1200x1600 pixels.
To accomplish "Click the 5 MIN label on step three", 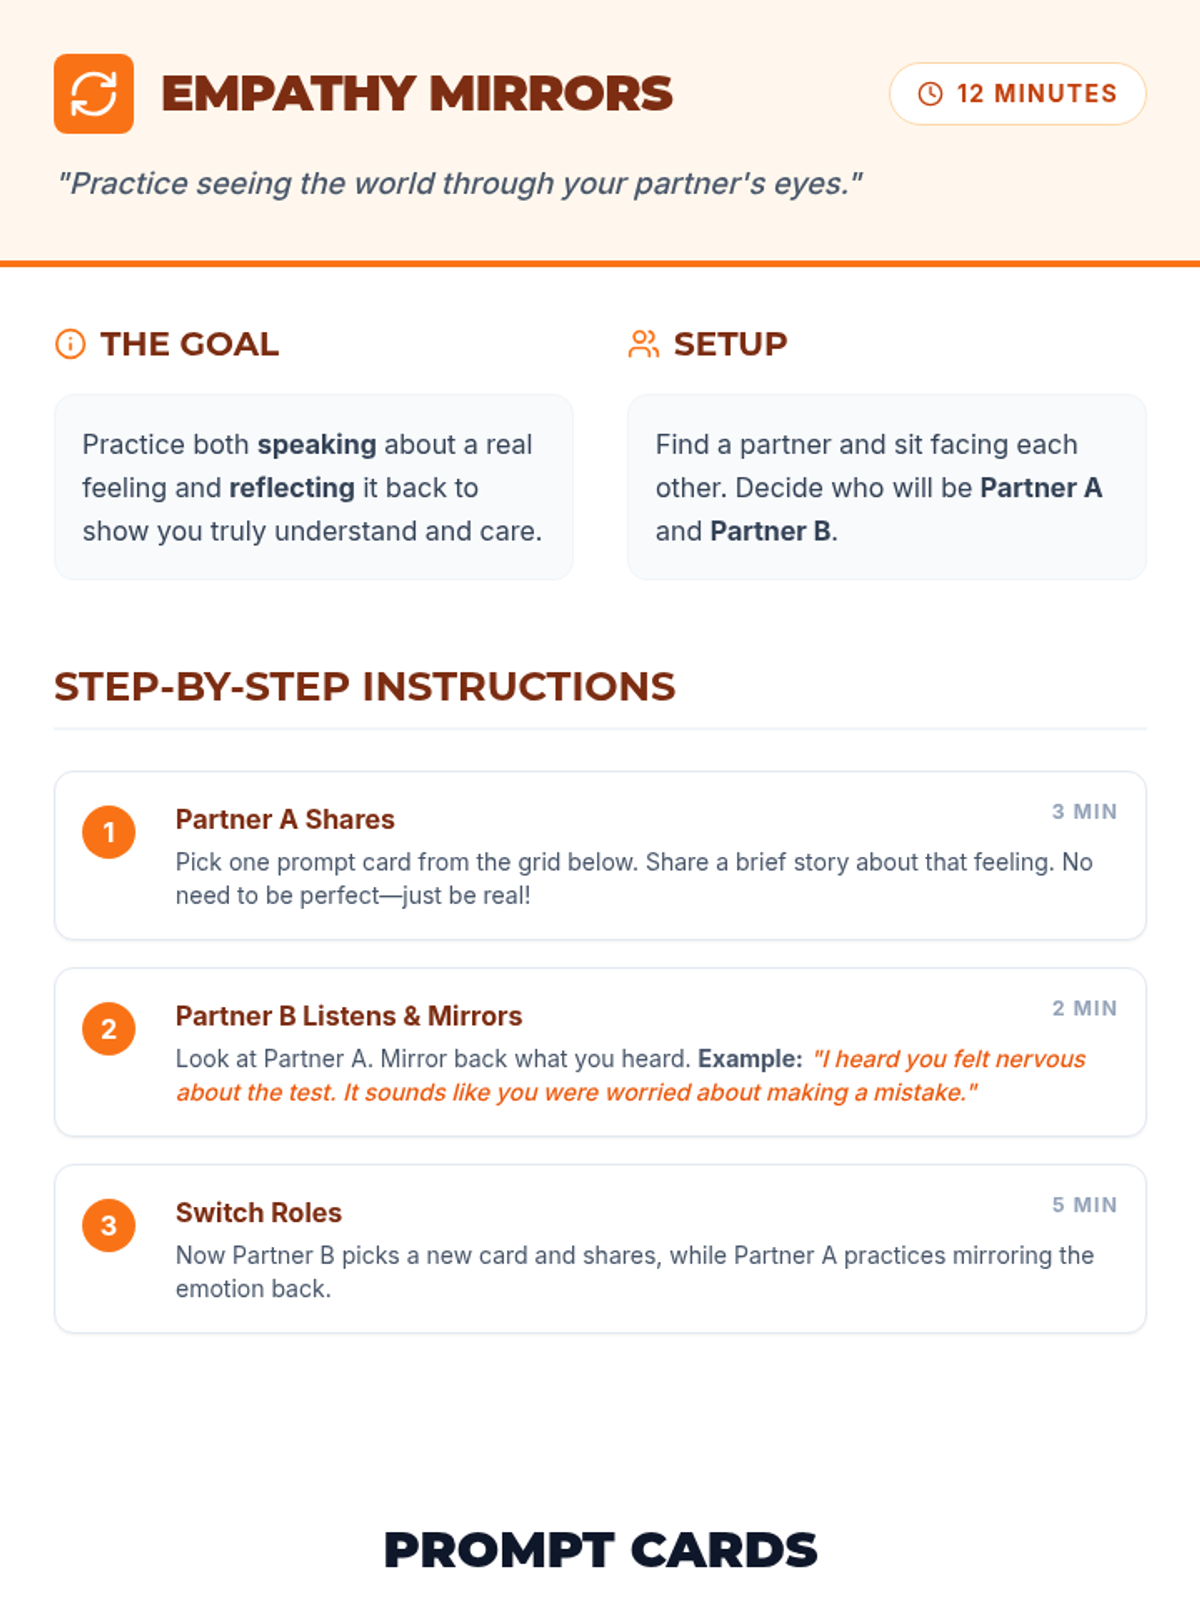I will point(1084,1206).
